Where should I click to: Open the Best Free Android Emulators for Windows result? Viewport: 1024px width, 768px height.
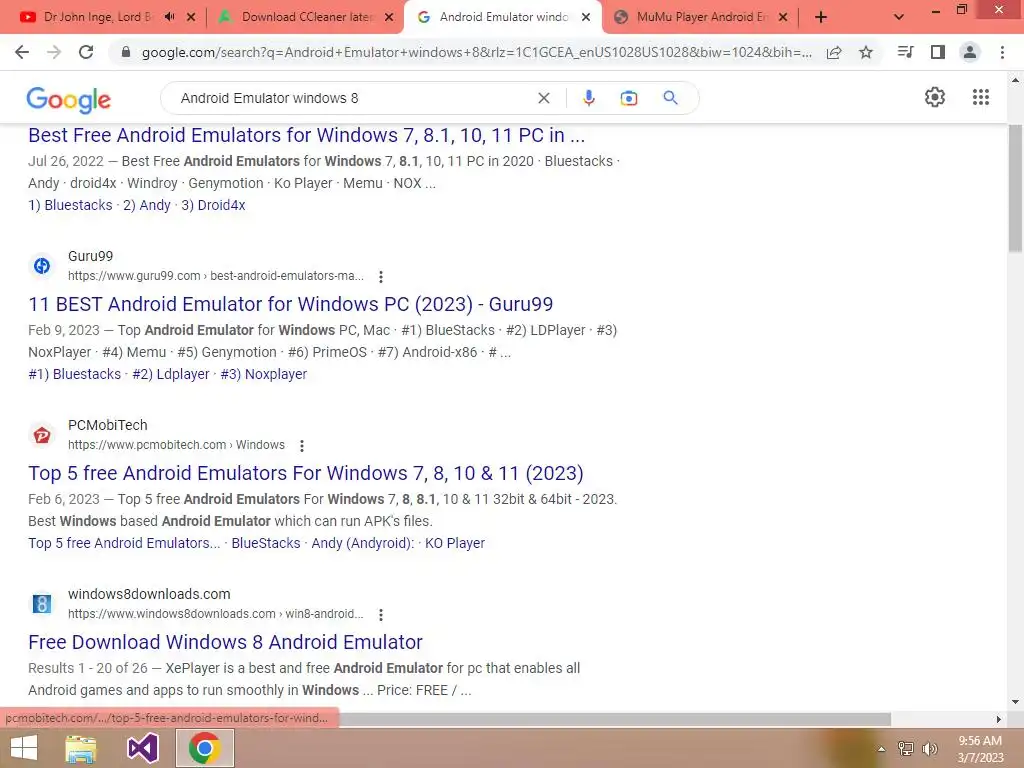tap(306, 135)
